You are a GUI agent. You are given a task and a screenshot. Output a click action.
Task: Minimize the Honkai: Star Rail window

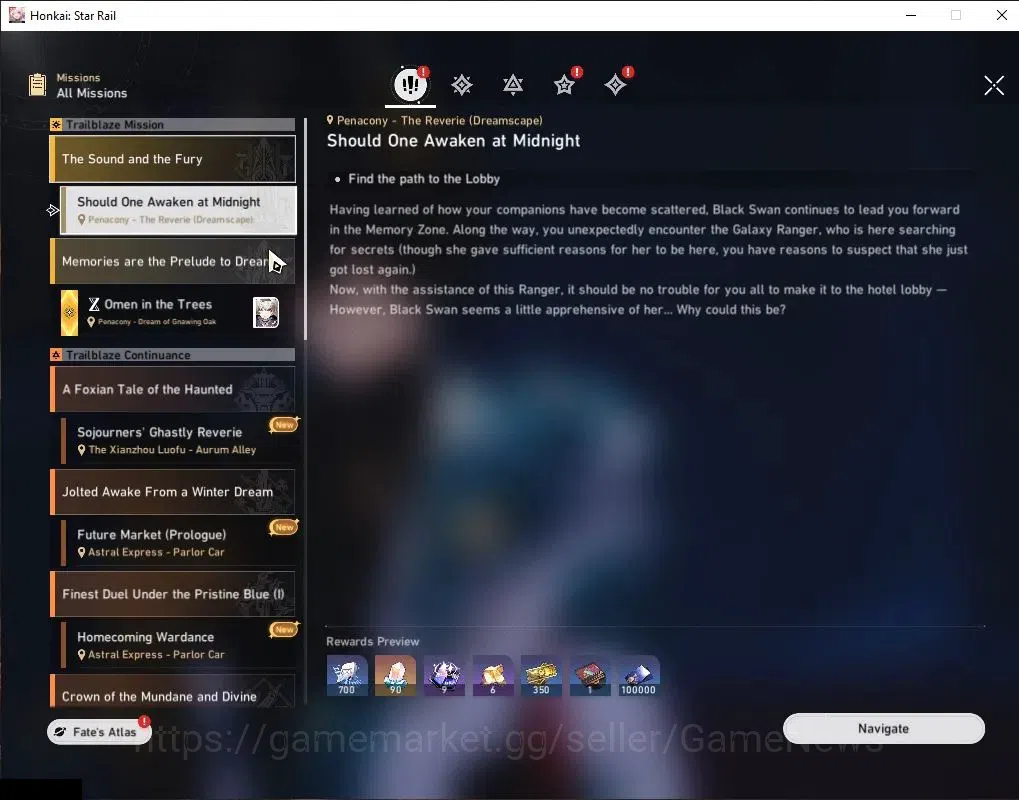tap(910, 15)
